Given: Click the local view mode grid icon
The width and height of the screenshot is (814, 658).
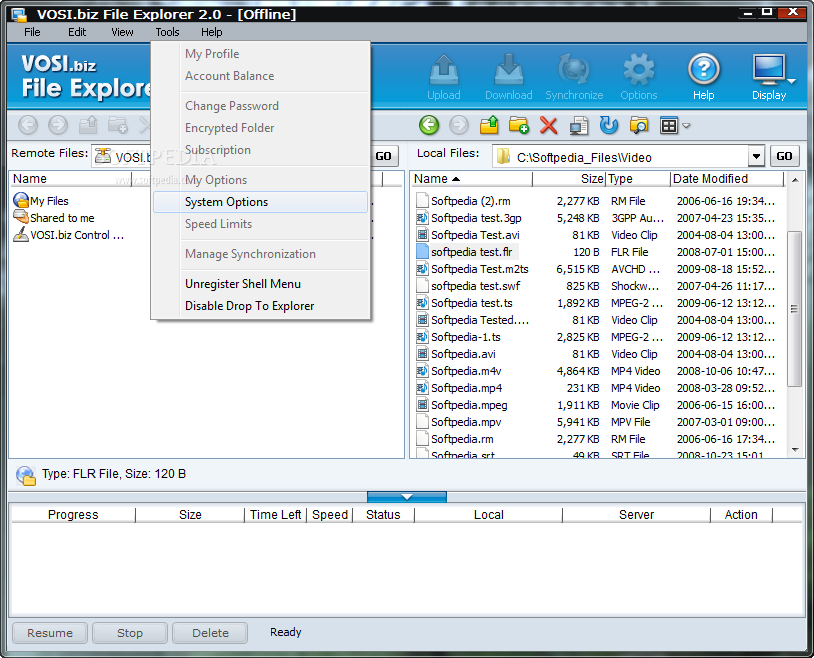Looking at the screenshot, I should 669,126.
